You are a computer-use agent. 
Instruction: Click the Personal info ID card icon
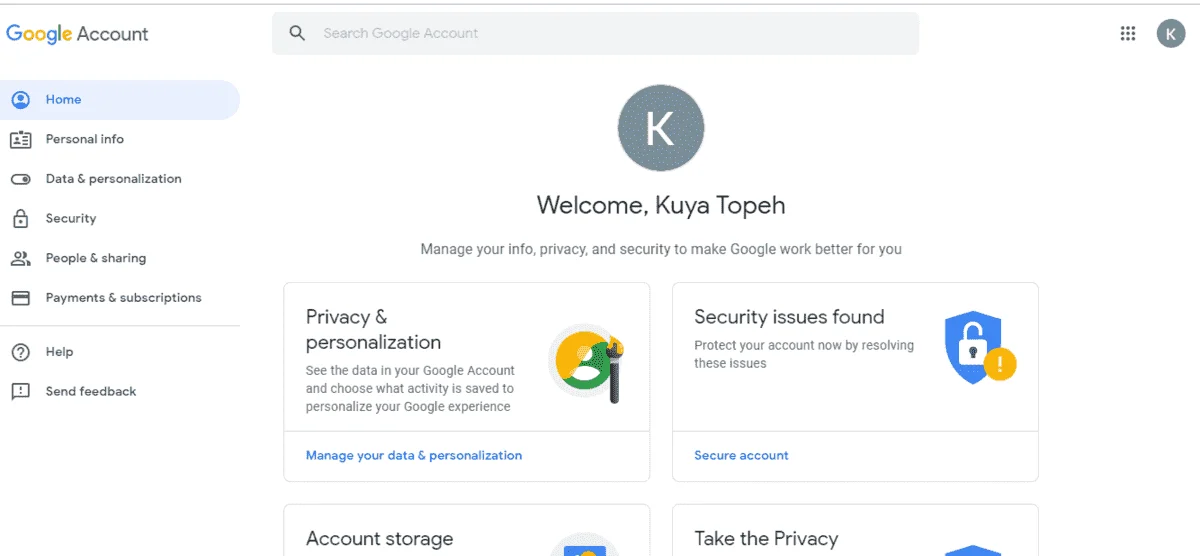(20, 139)
